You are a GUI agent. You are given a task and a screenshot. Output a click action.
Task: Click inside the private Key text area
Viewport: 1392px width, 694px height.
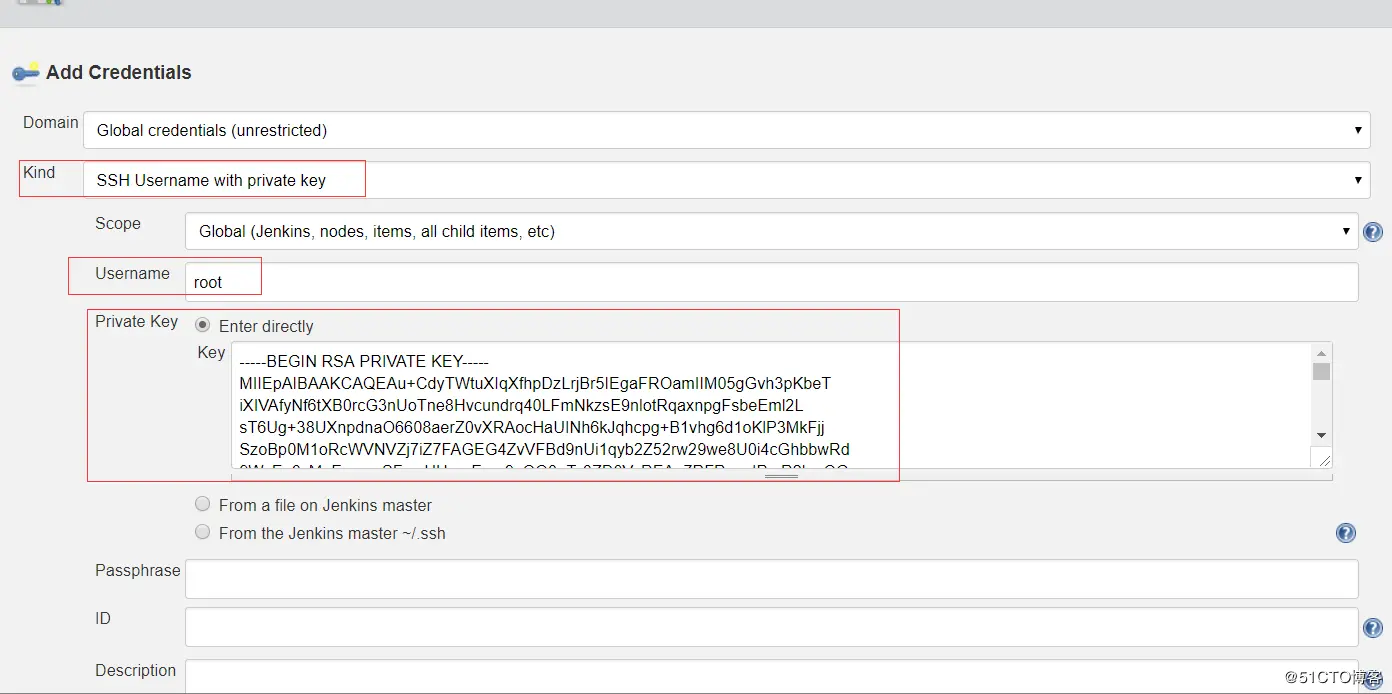771,405
